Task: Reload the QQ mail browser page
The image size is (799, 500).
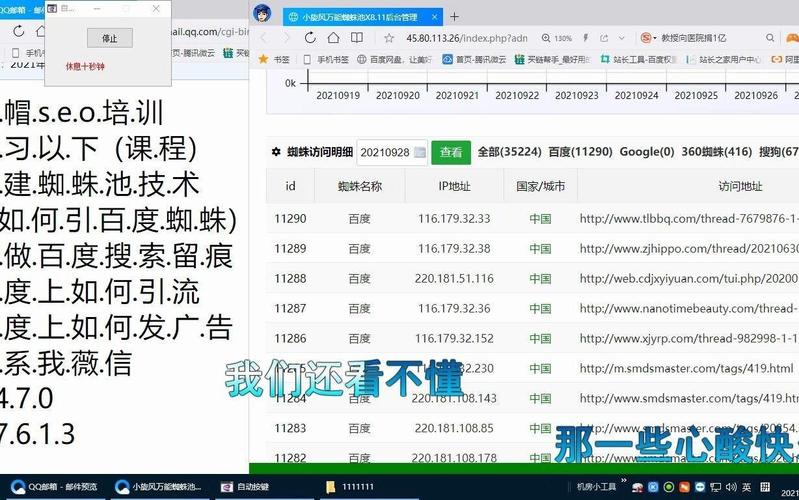Action: pyautogui.click(x=19, y=32)
